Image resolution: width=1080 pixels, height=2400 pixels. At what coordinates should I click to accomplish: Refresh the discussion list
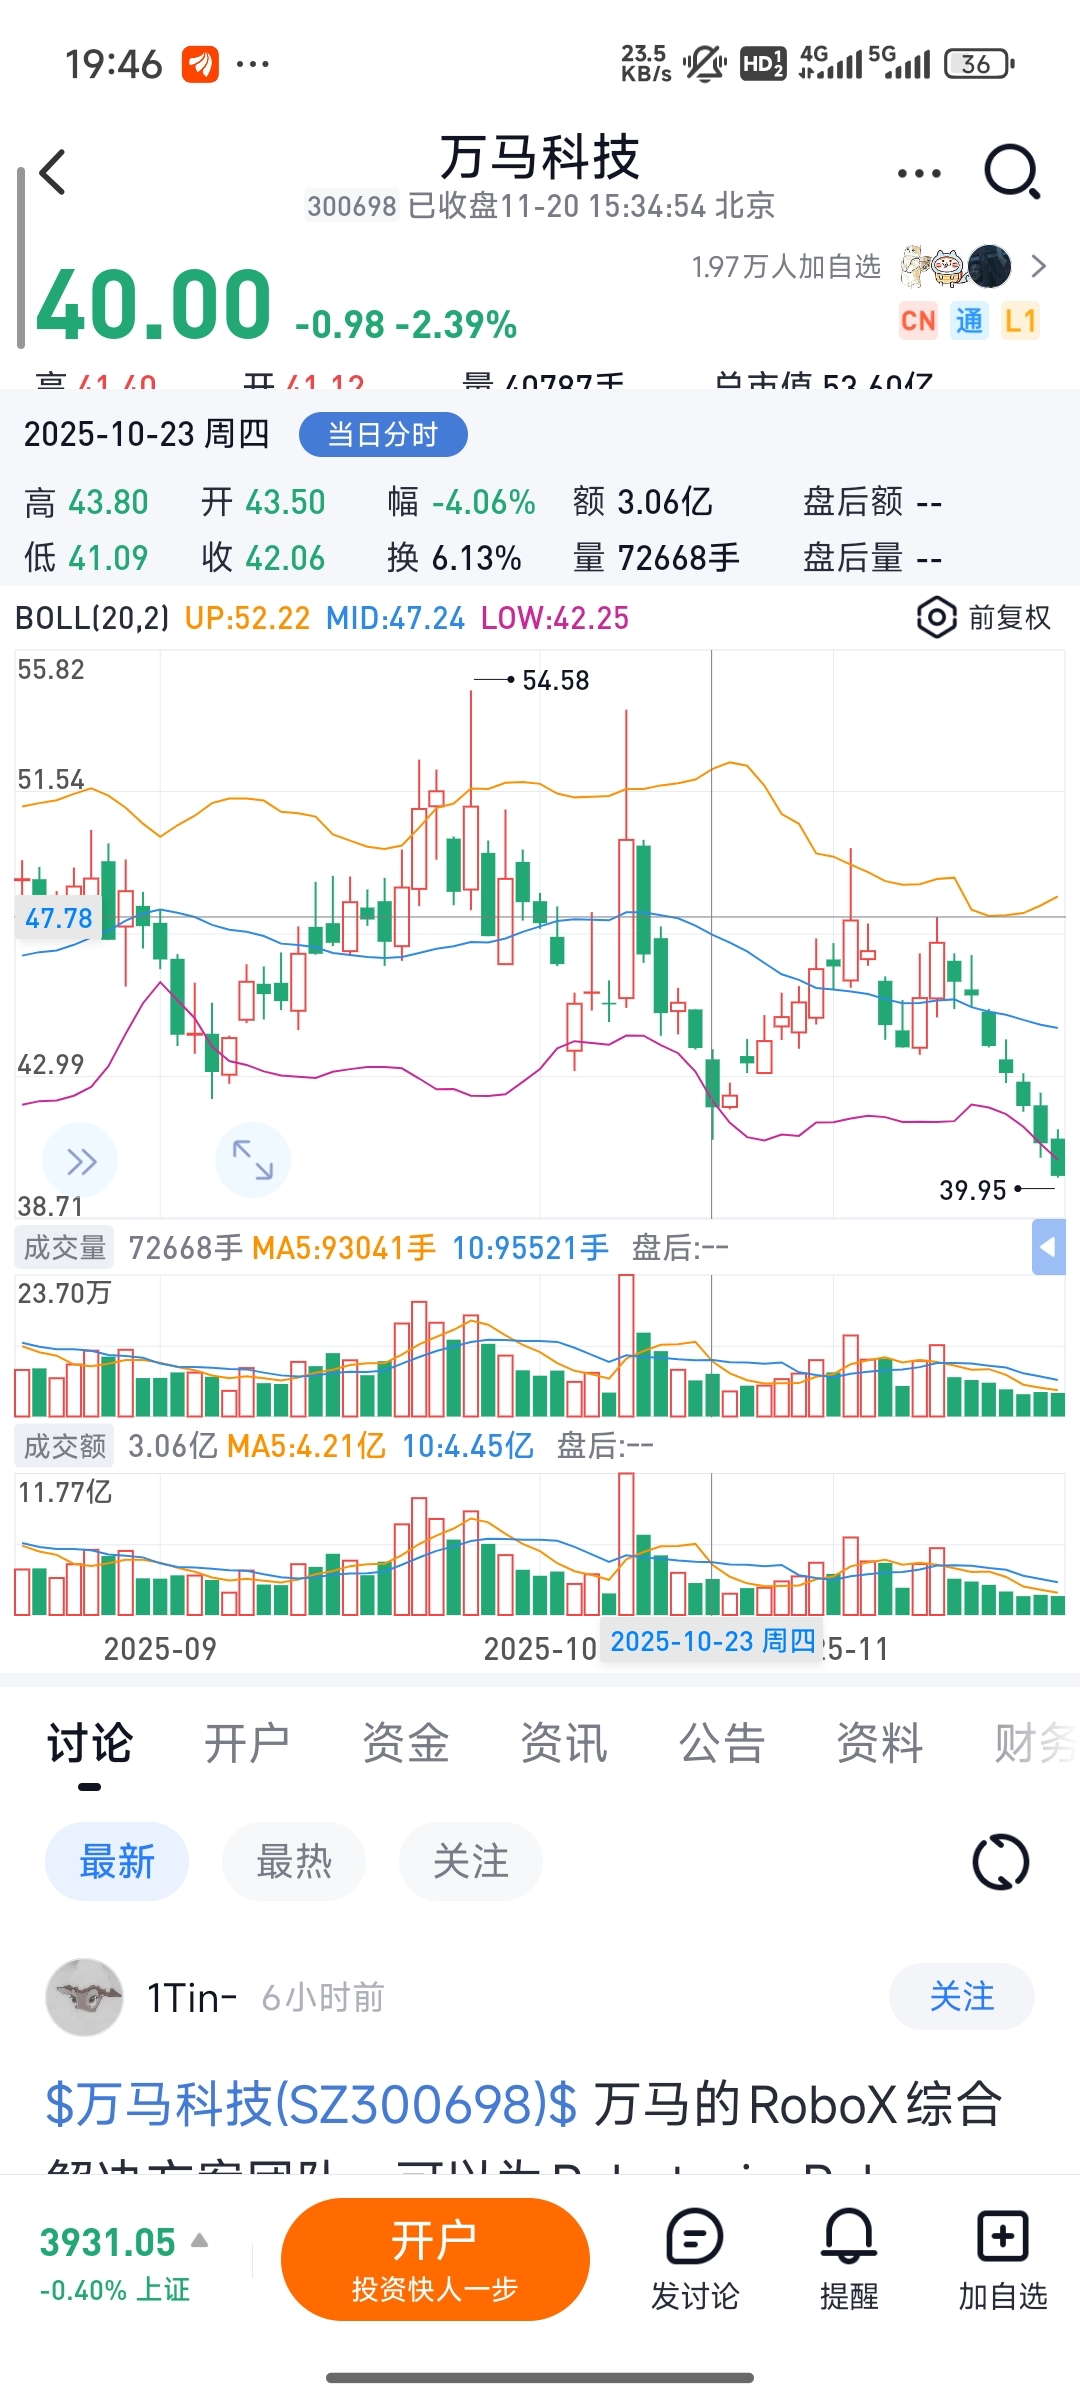(x=1000, y=1862)
